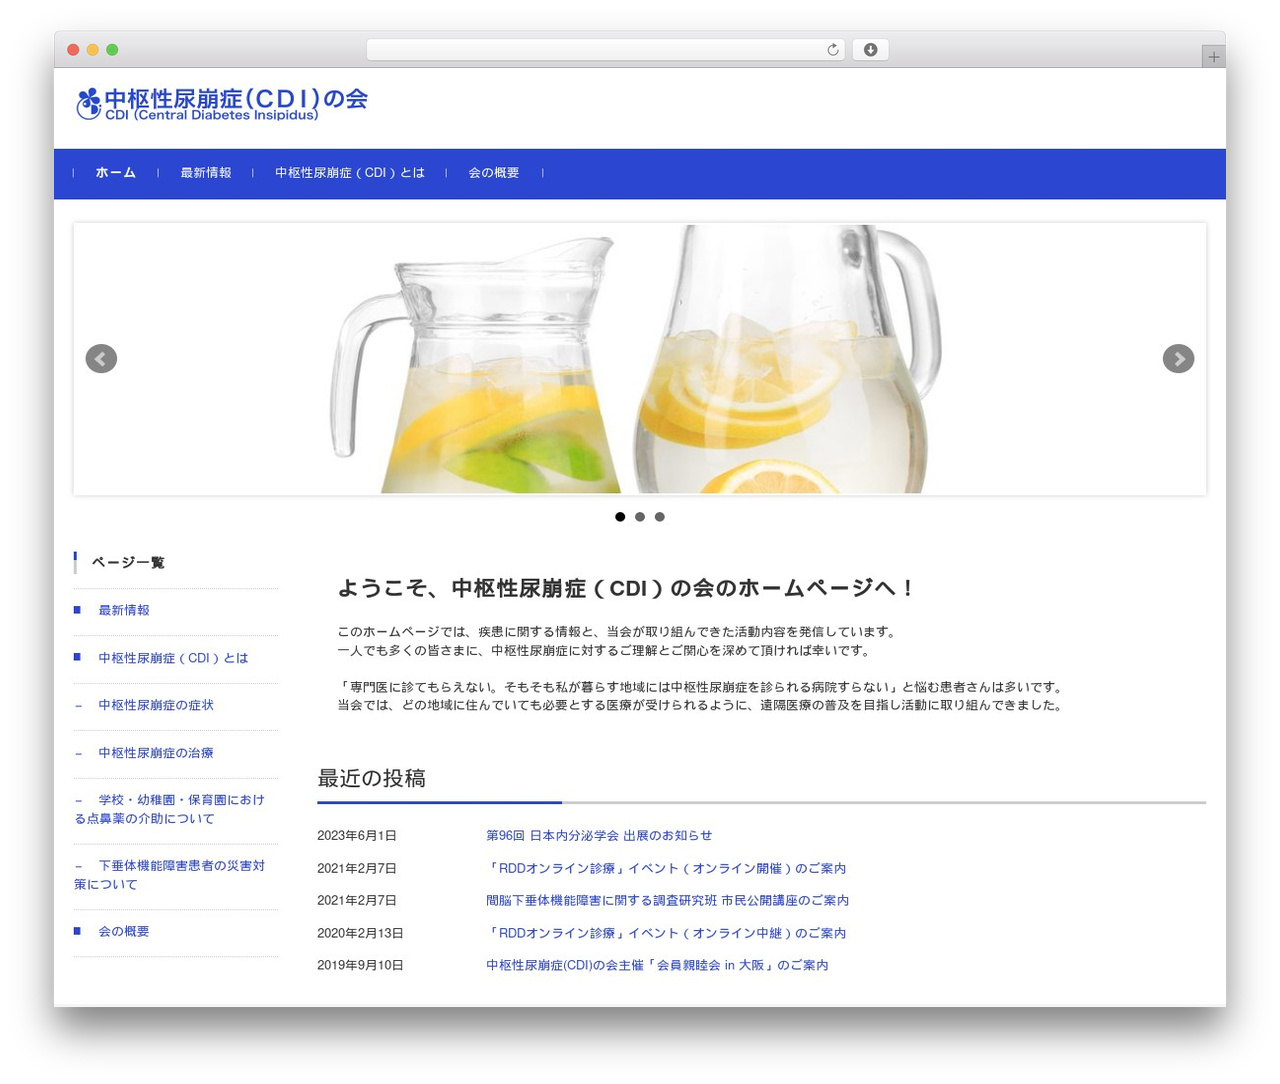Open post RDDオンライン診療 イベント（オンライン中継）
This screenshot has height=1084, width=1280.
pos(666,933)
